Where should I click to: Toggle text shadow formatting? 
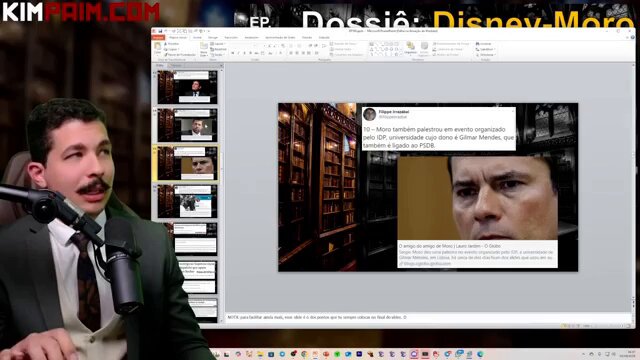pyautogui.click(x=251, y=53)
